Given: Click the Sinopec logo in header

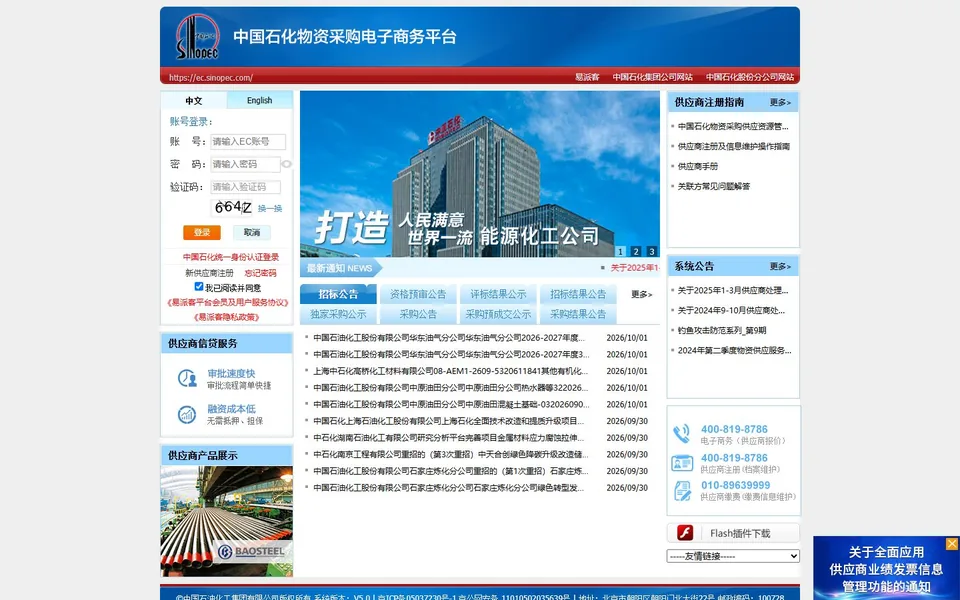Looking at the screenshot, I should tap(197, 37).
